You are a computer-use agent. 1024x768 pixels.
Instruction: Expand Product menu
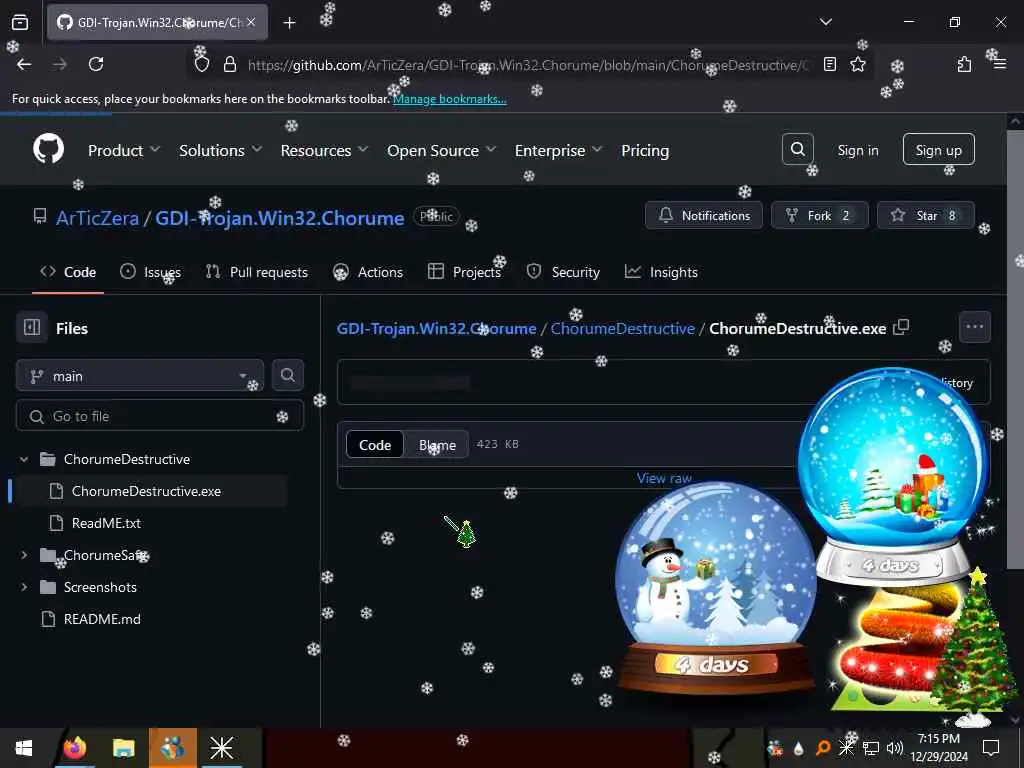click(124, 150)
